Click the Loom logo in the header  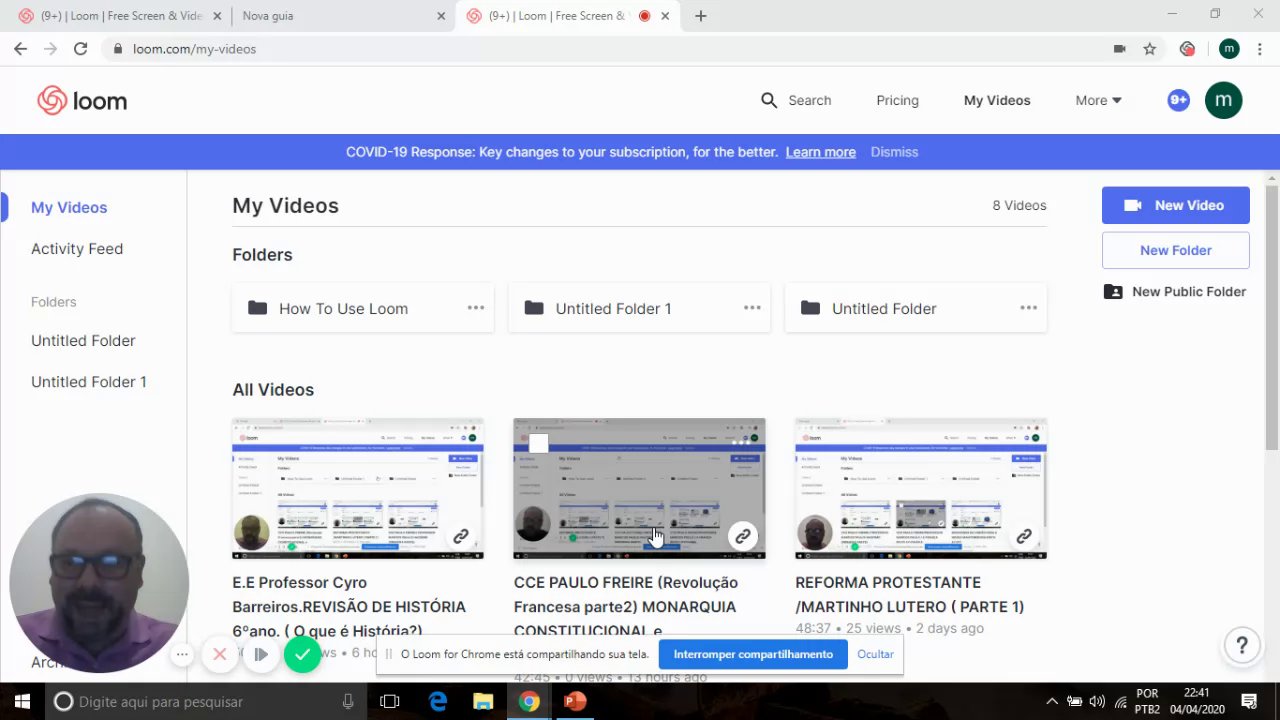[x=82, y=100]
